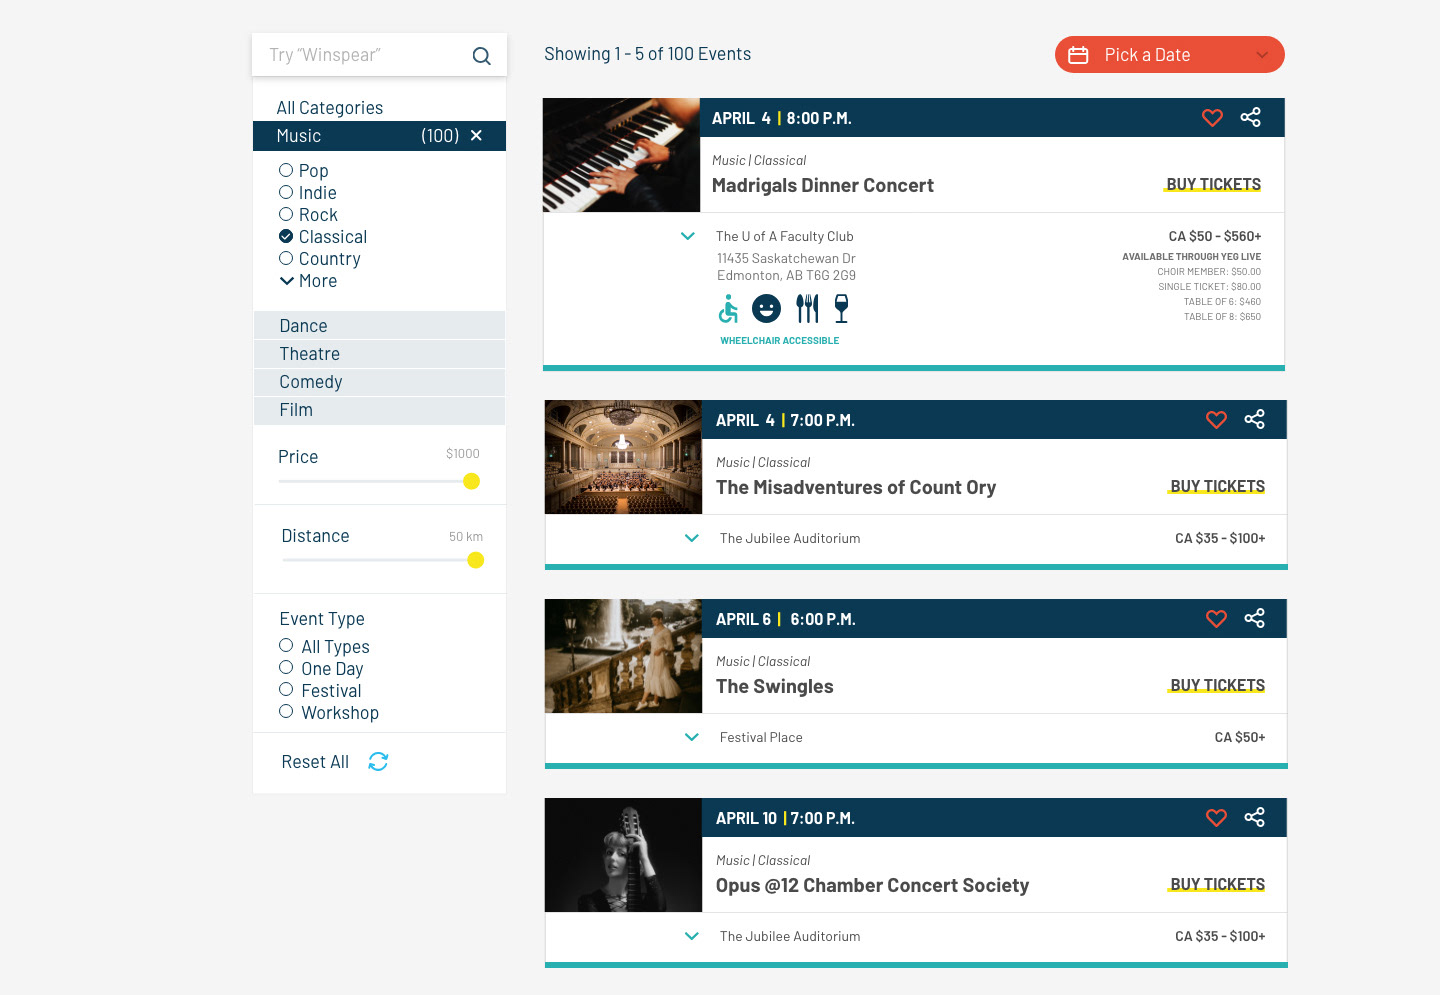
Task: Select the Indie genre radio button
Action: pos(286,192)
